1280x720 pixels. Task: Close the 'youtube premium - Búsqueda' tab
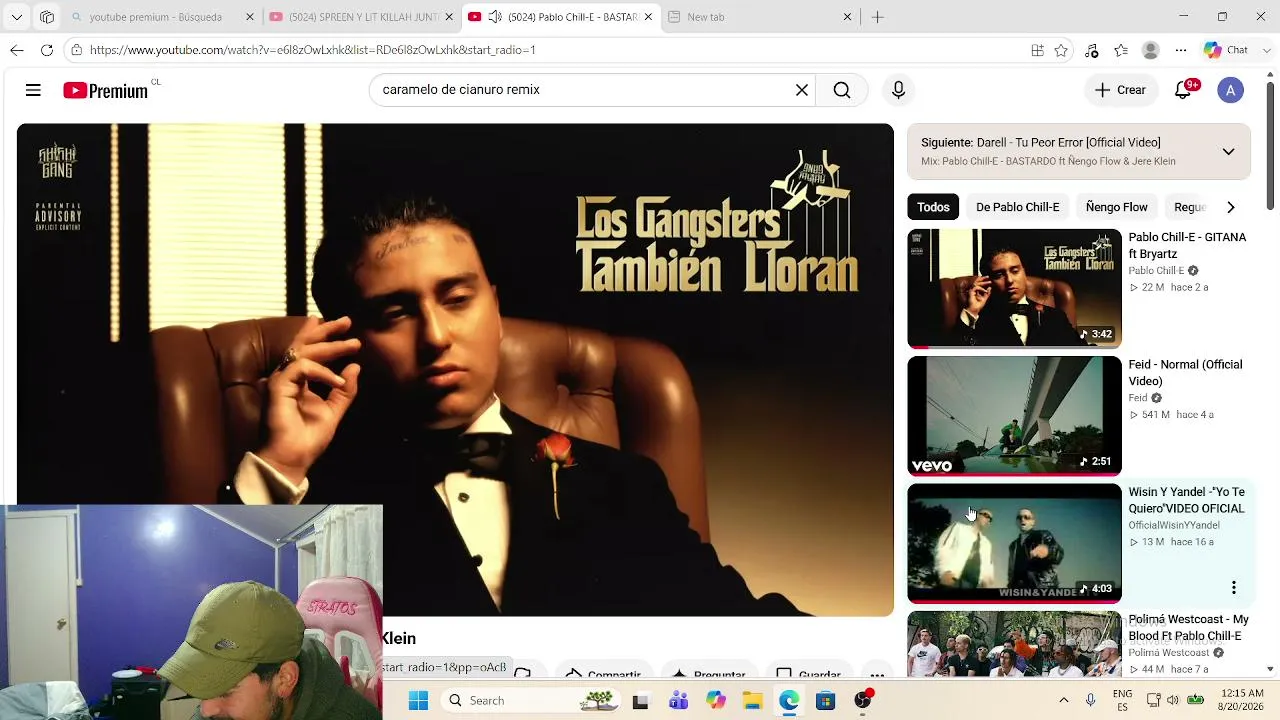point(250,17)
